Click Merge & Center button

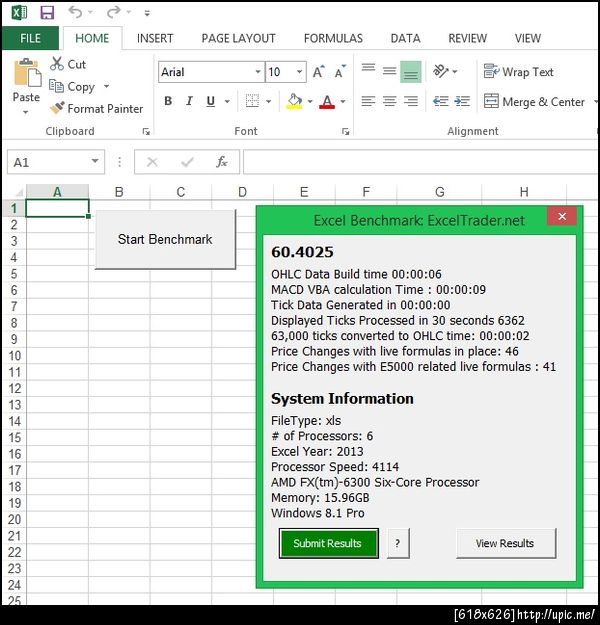pyautogui.click(x=534, y=102)
